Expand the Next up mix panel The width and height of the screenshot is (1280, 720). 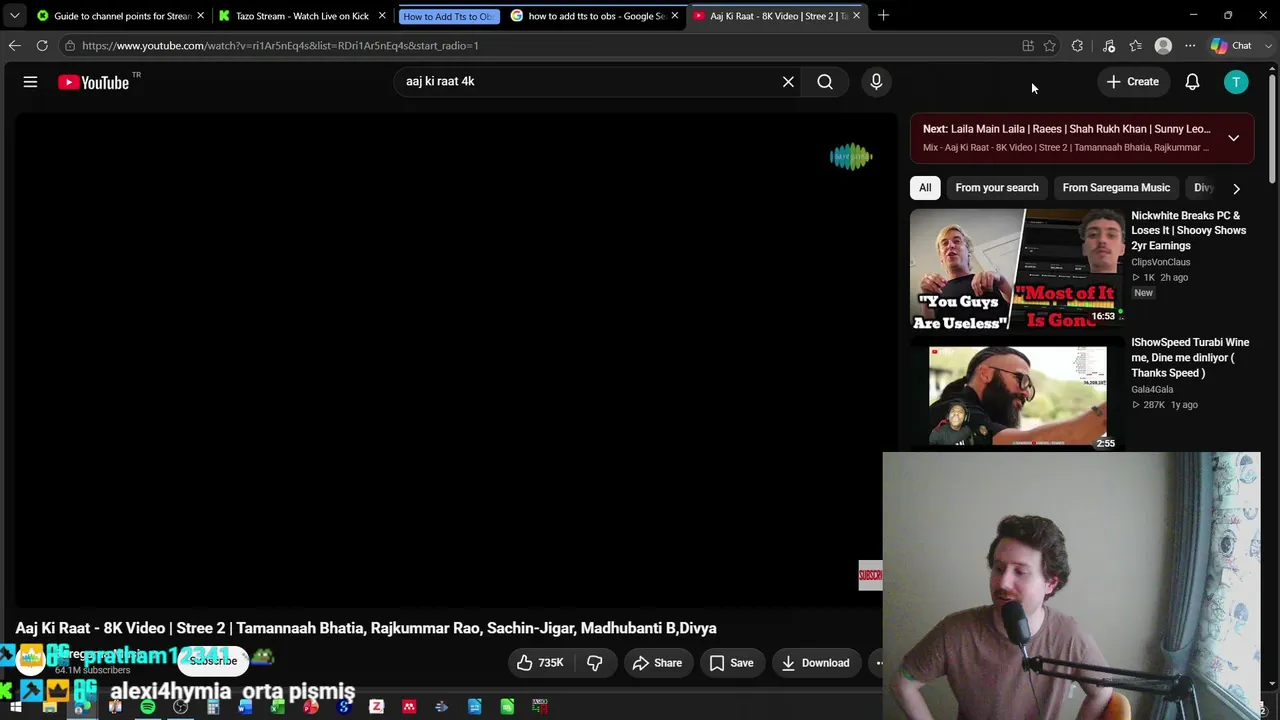pos(1233,138)
